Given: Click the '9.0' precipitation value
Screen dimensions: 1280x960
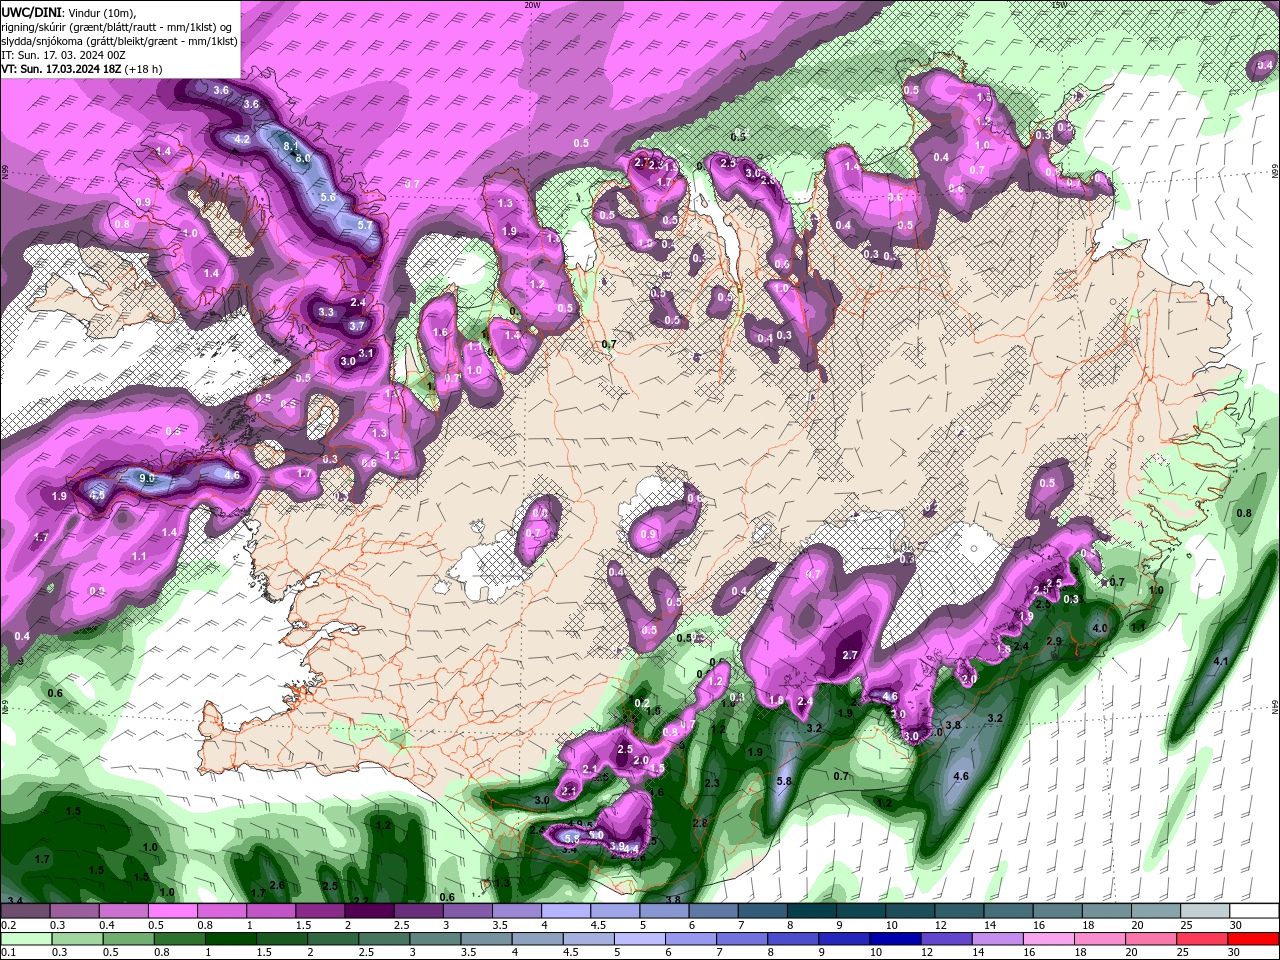Looking at the screenshot, I should pos(147,479).
